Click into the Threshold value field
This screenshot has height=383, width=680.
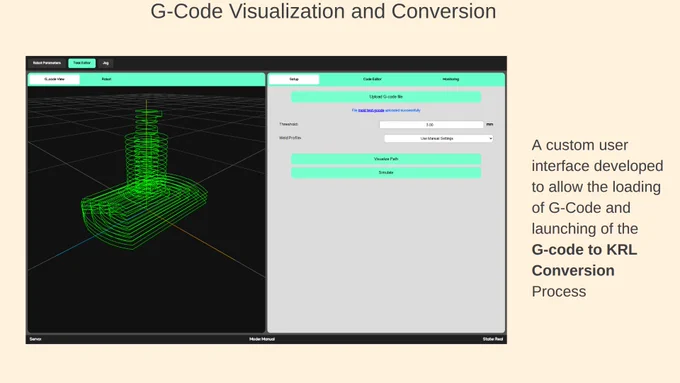tap(431, 124)
